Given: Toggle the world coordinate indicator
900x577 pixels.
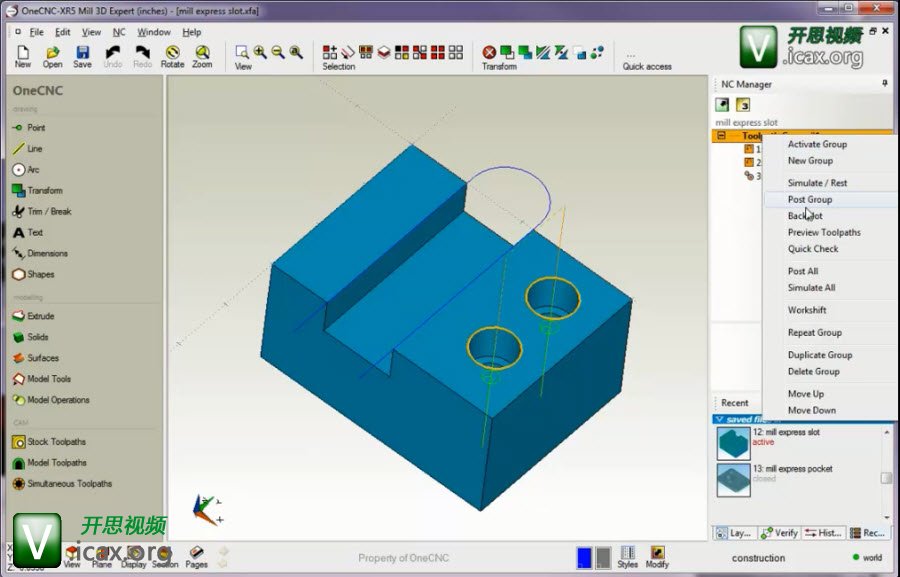Looking at the screenshot, I should [x=867, y=557].
